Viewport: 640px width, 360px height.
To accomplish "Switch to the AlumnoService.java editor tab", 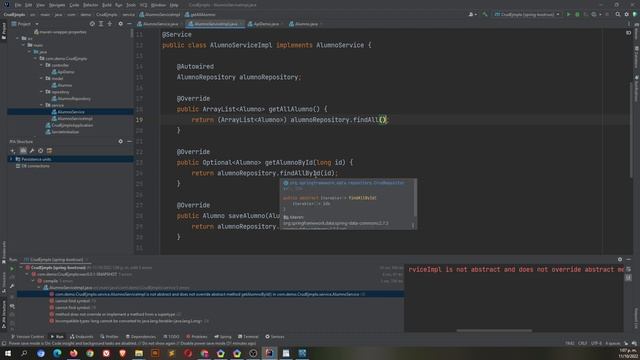I will [x=158, y=24].
